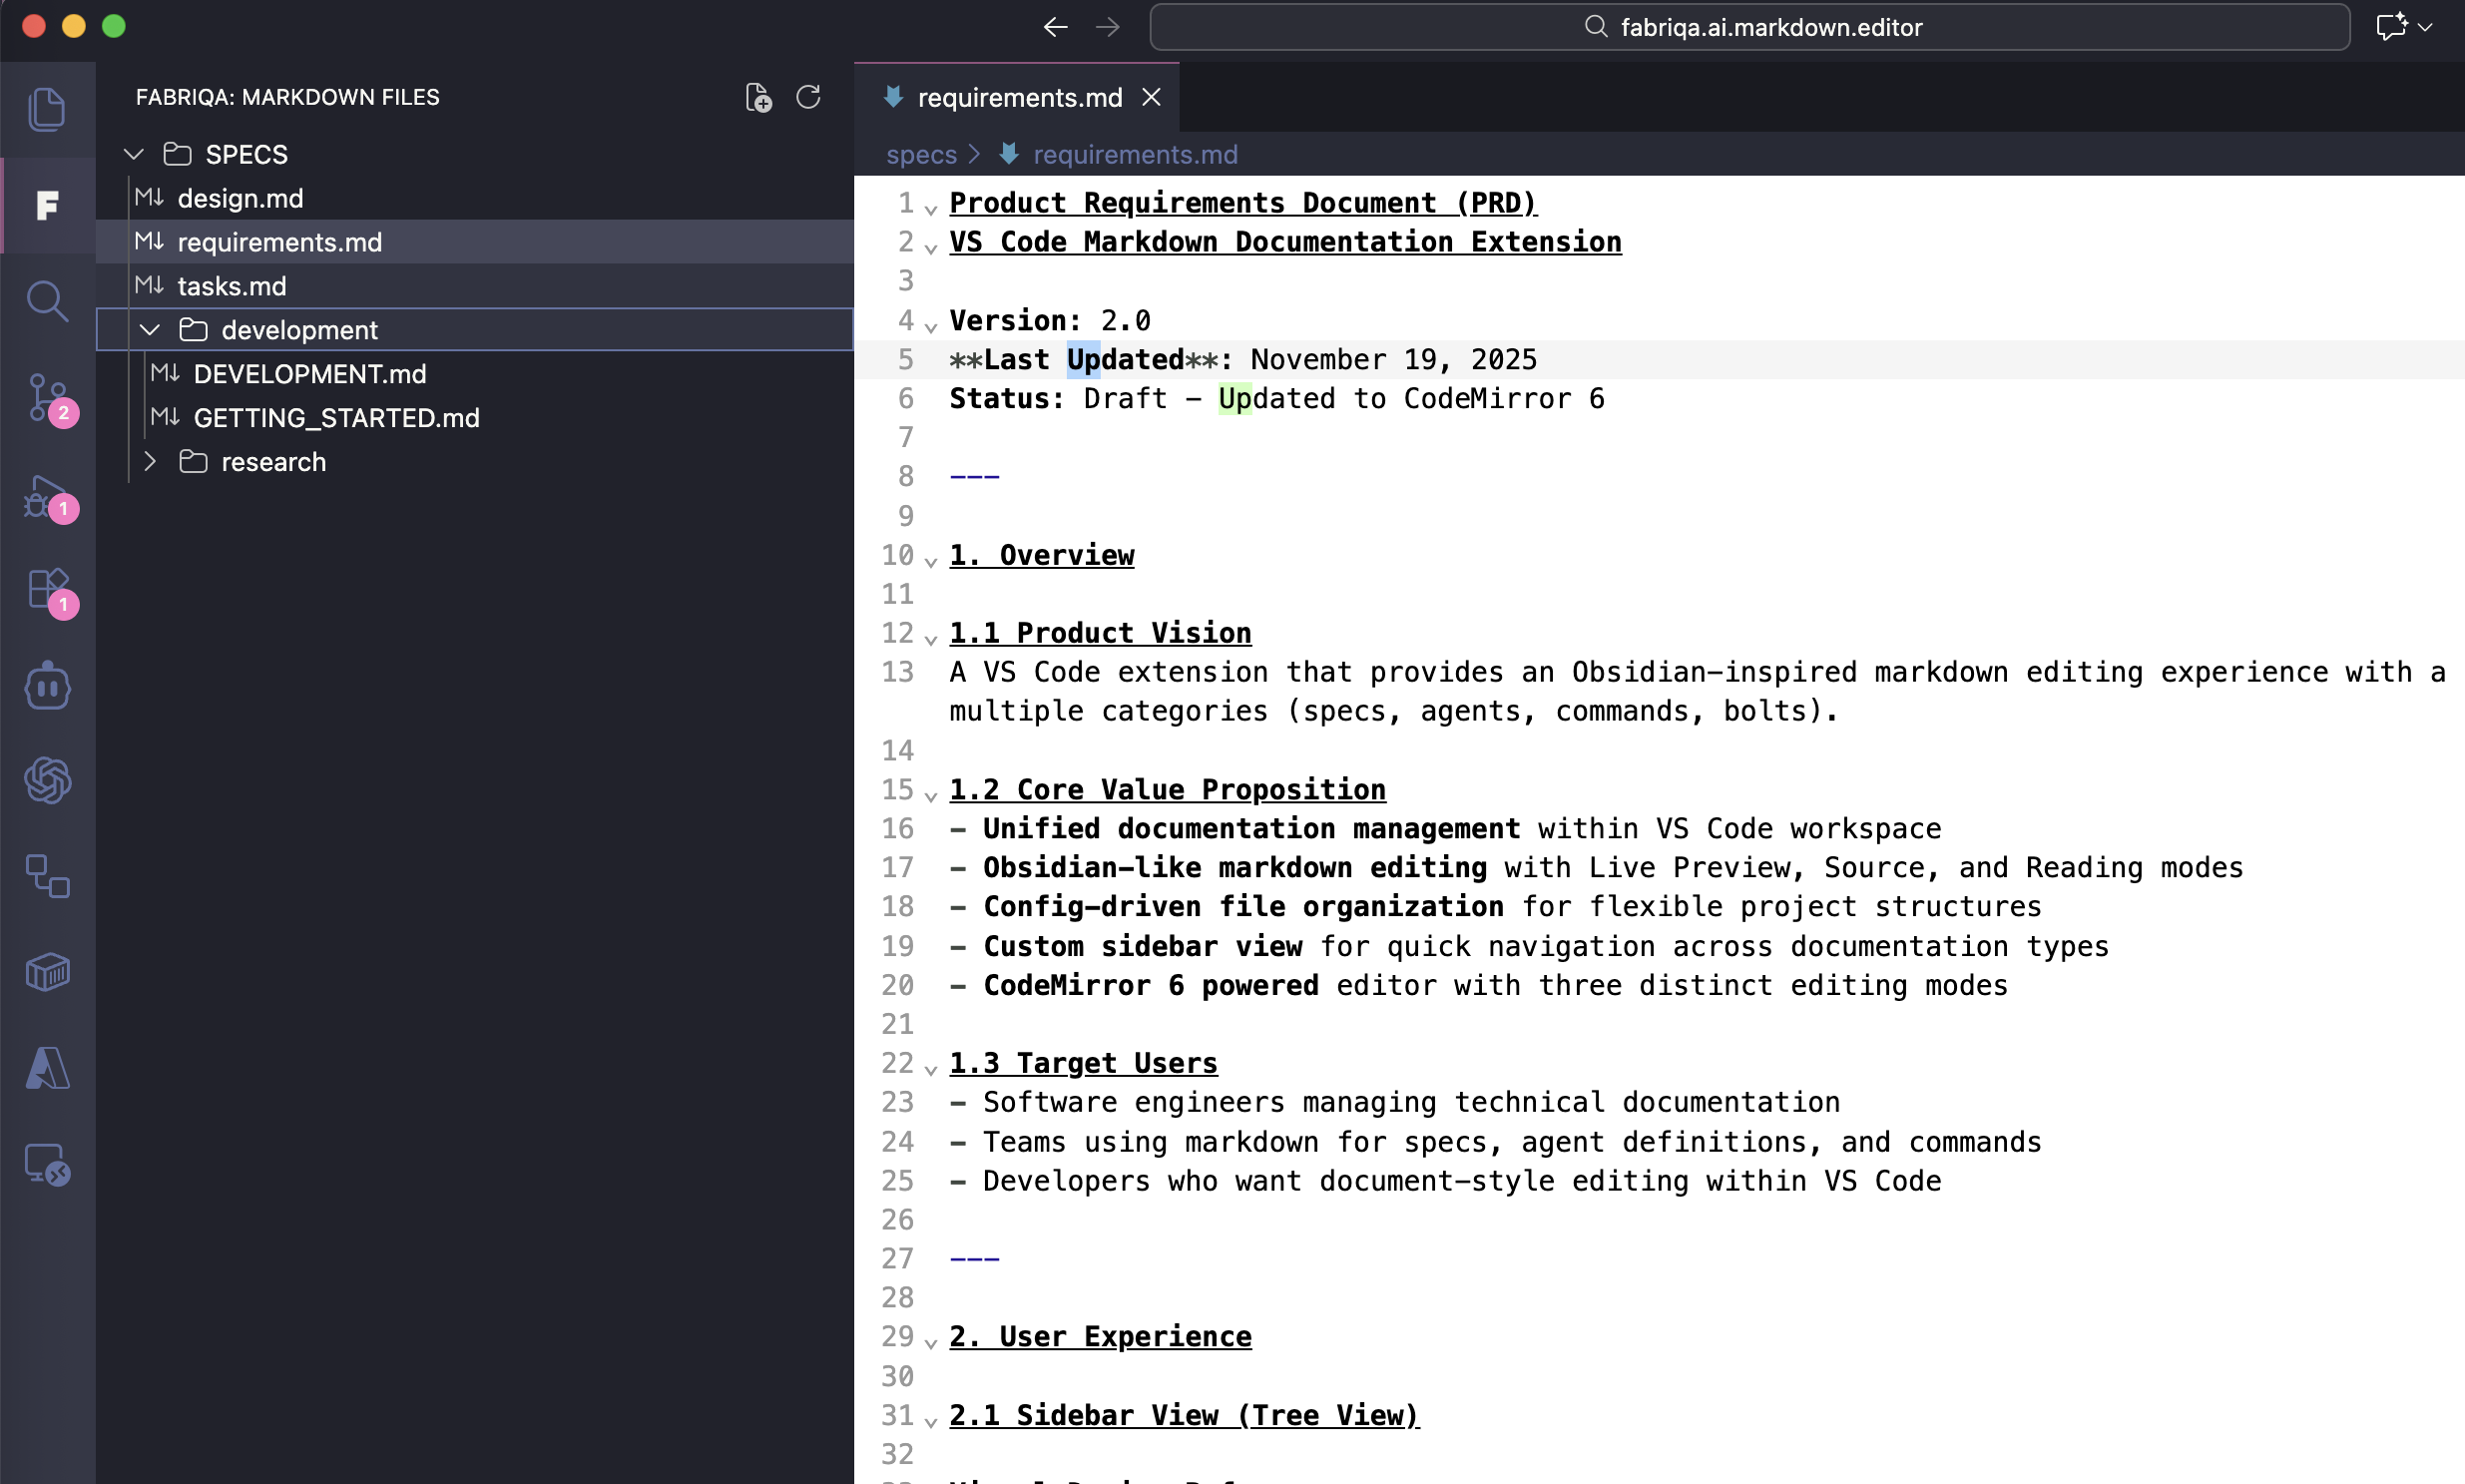Collapse the development folder

coord(149,329)
